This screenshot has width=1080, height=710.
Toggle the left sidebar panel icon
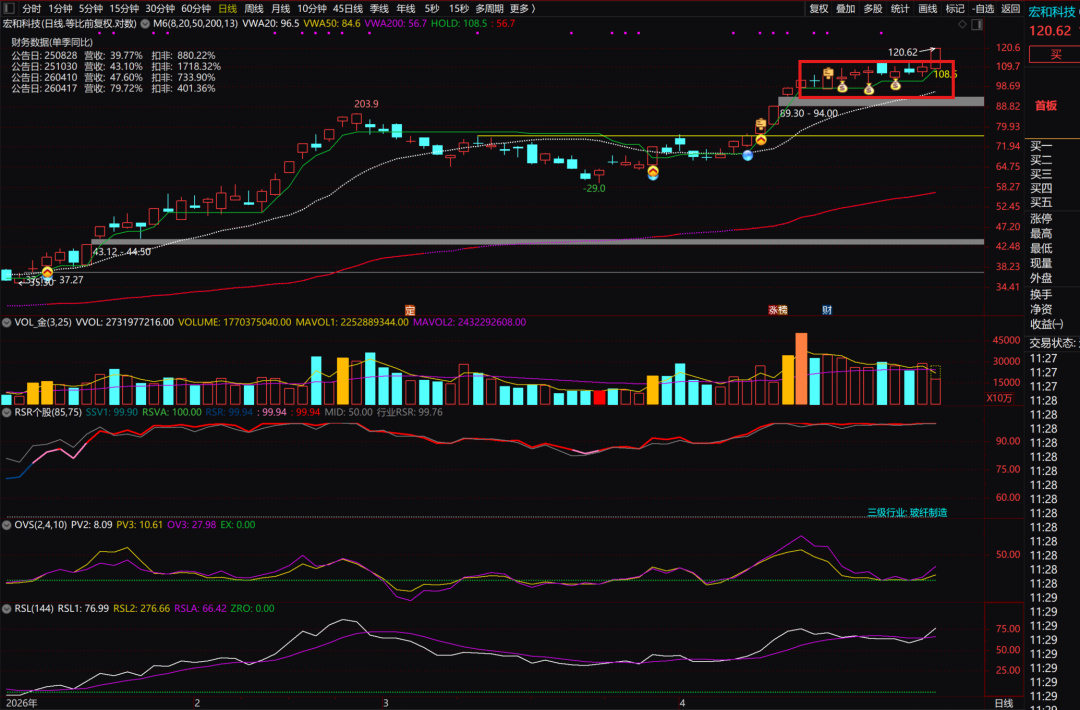9,8
